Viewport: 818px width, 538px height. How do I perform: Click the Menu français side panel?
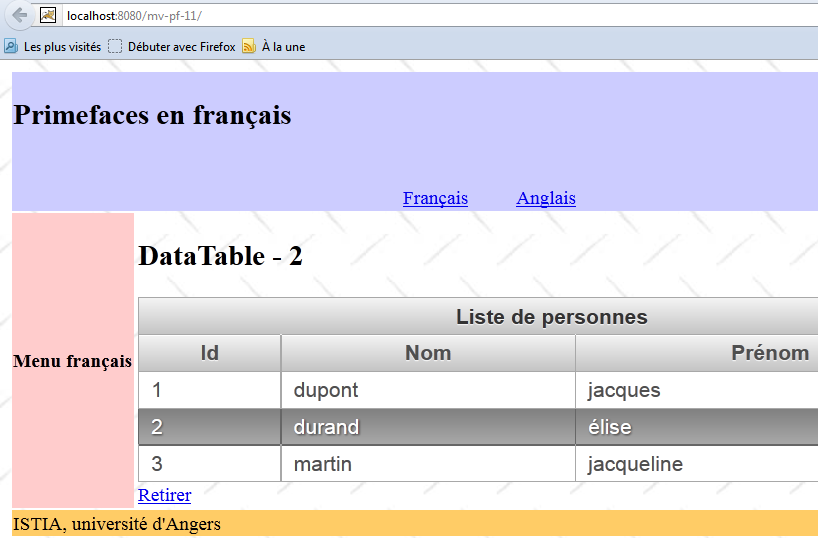click(x=72, y=361)
